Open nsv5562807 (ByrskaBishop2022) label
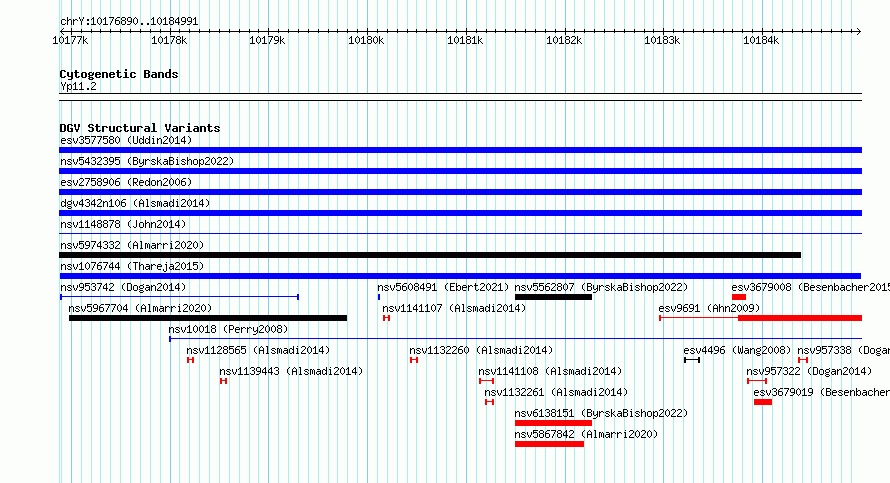The height and width of the screenshot is (483, 890). coord(601,287)
